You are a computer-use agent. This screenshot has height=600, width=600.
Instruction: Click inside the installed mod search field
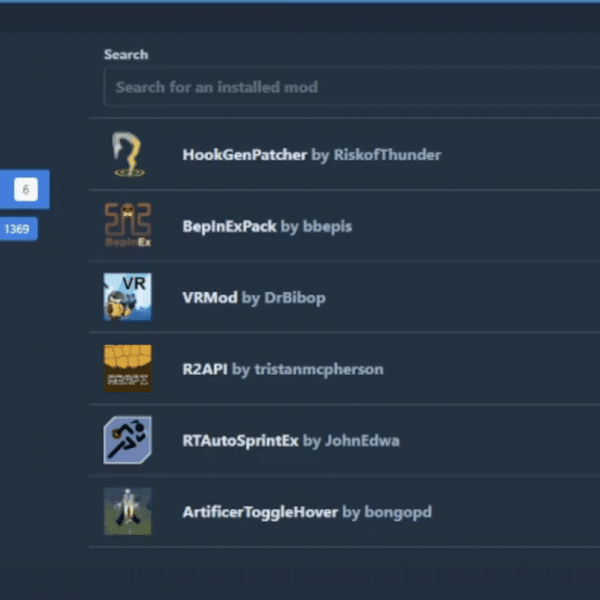coord(351,87)
